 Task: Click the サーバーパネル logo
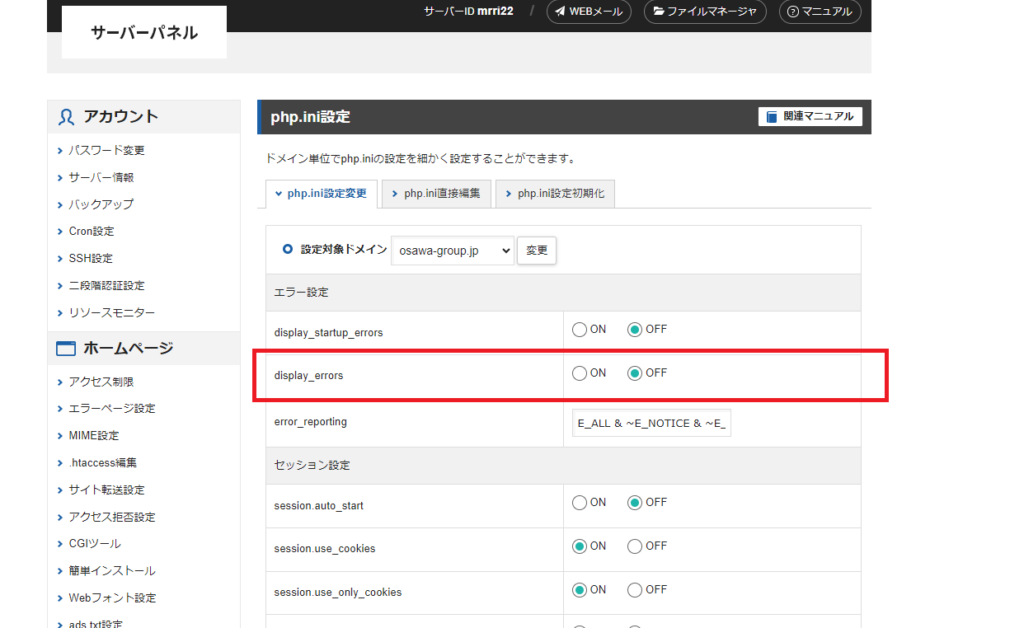point(144,33)
